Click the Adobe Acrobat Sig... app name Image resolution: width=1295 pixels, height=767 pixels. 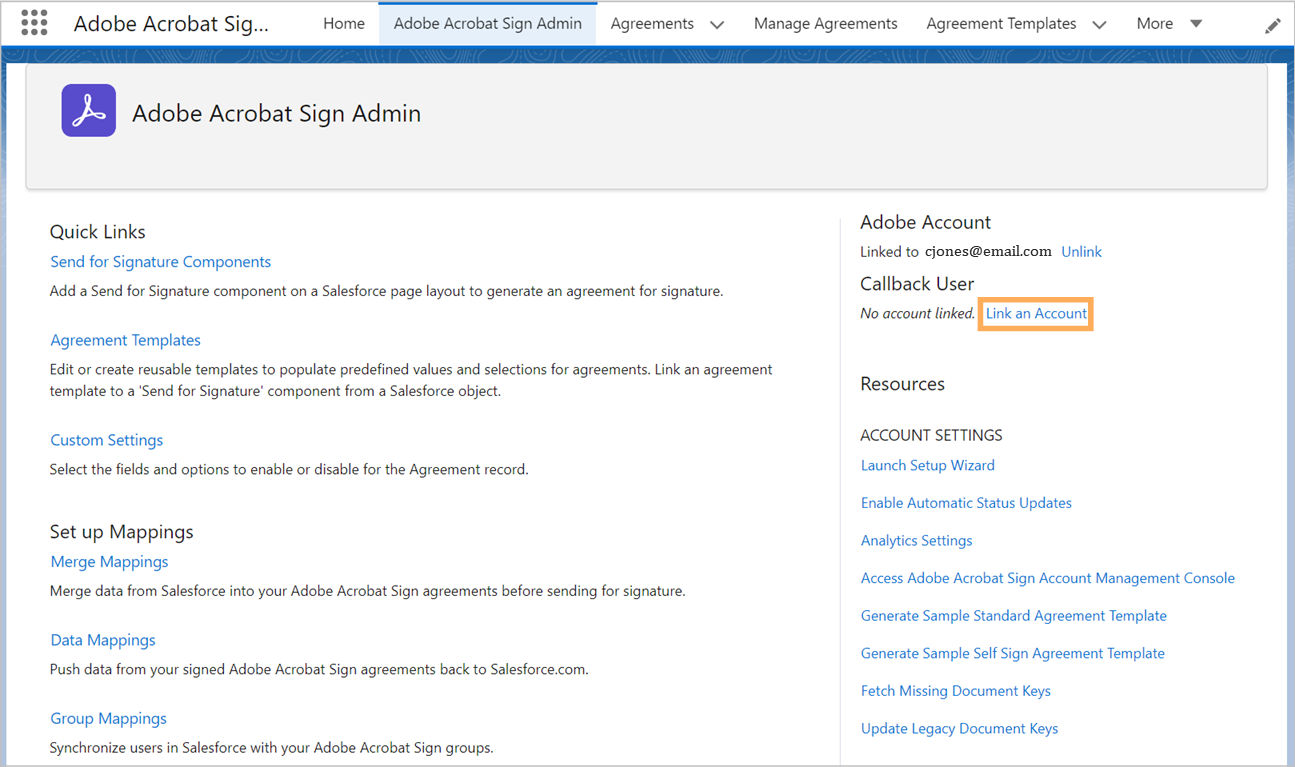pyautogui.click(x=171, y=24)
